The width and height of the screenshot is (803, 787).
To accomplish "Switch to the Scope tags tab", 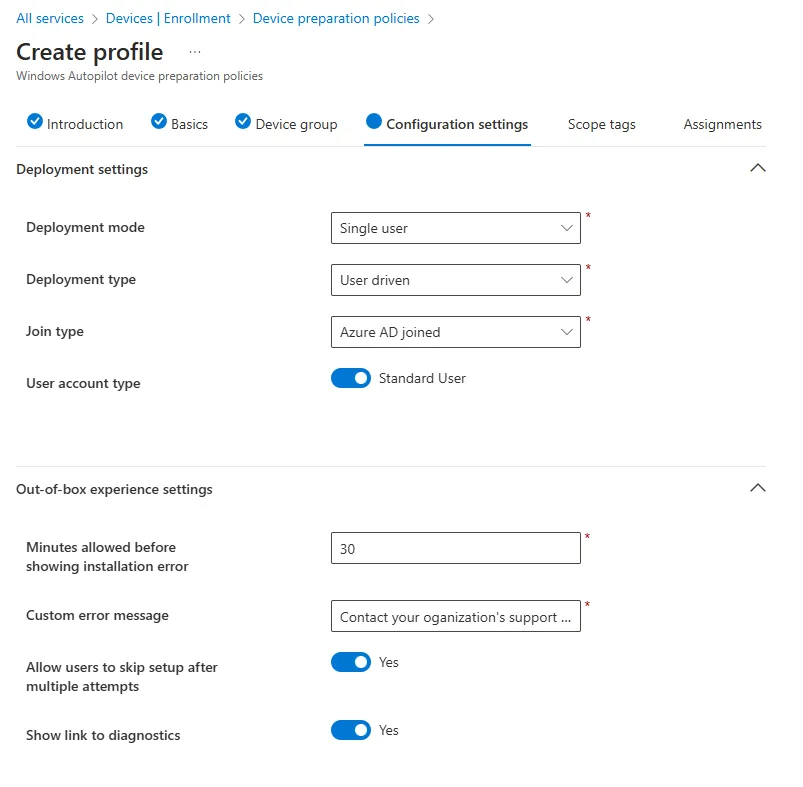I will point(601,125).
